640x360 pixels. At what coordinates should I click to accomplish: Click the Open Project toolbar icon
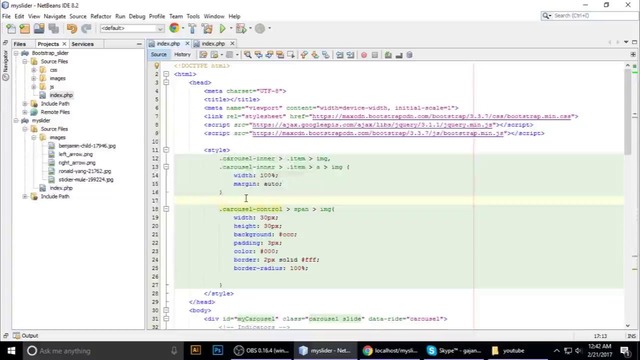[x=39, y=29]
